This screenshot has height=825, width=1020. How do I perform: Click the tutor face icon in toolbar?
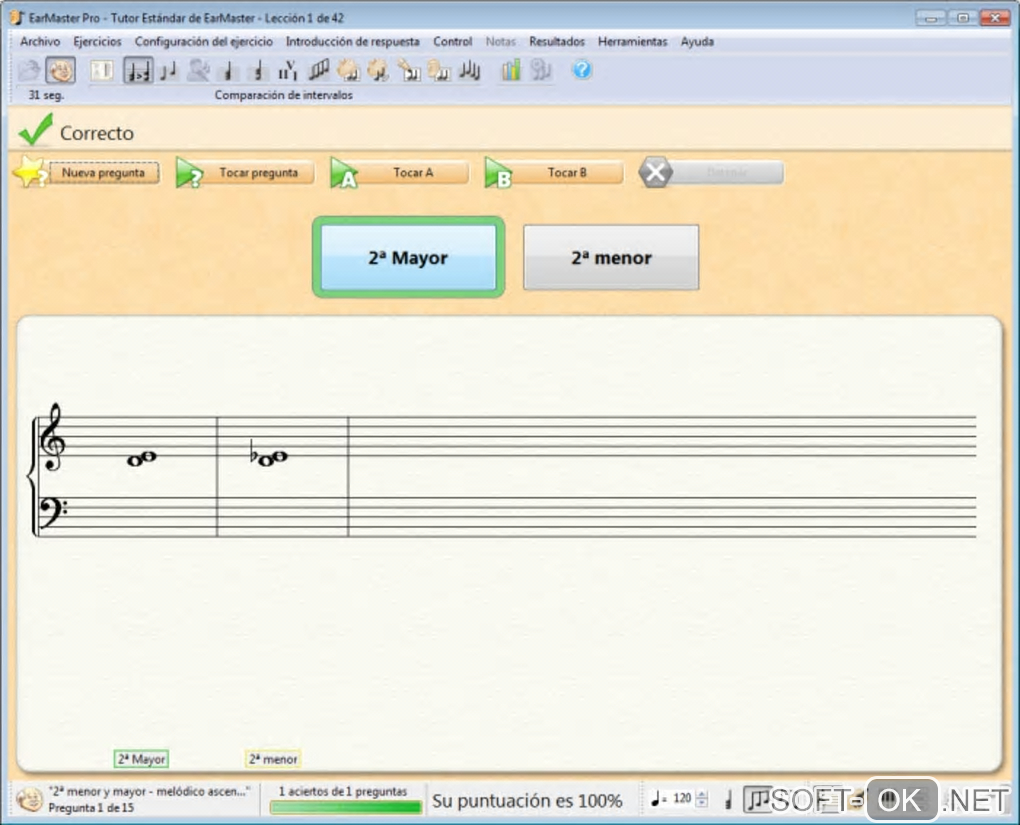click(60, 70)
